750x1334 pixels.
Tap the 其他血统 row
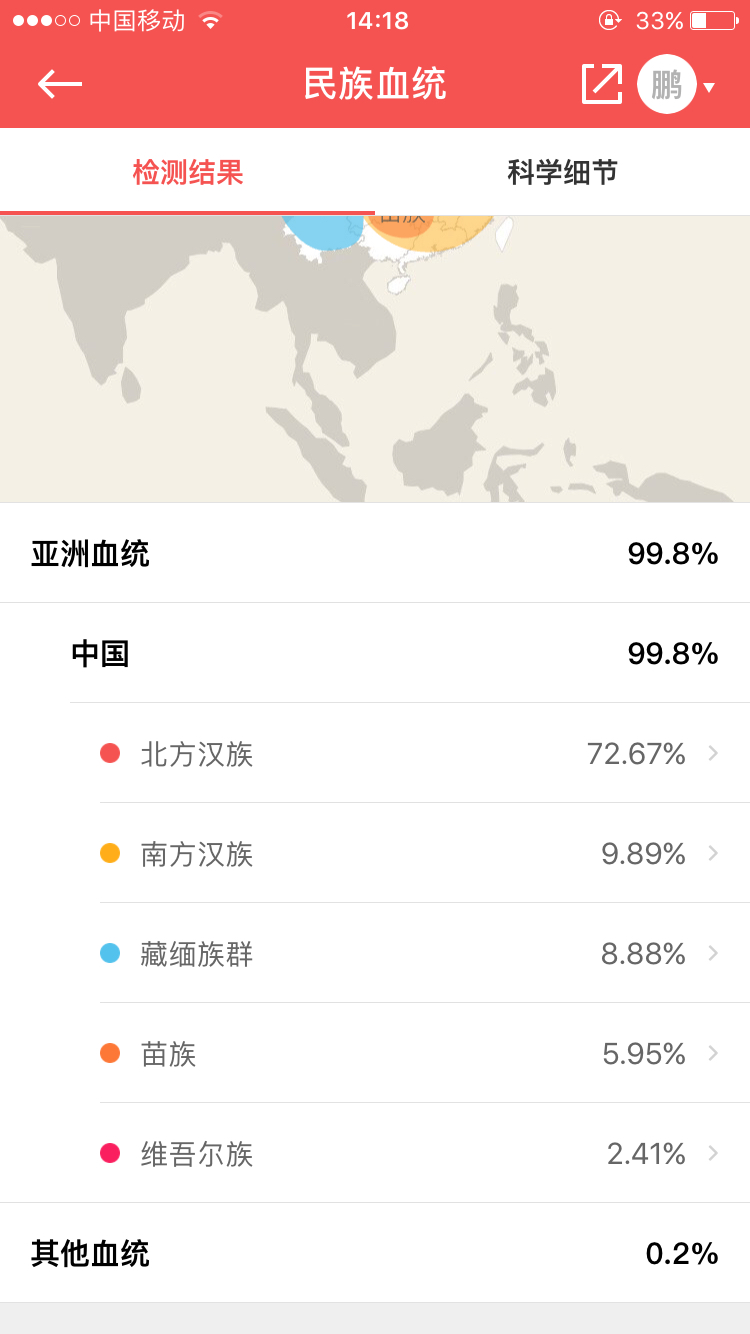tap(375, 1253)
